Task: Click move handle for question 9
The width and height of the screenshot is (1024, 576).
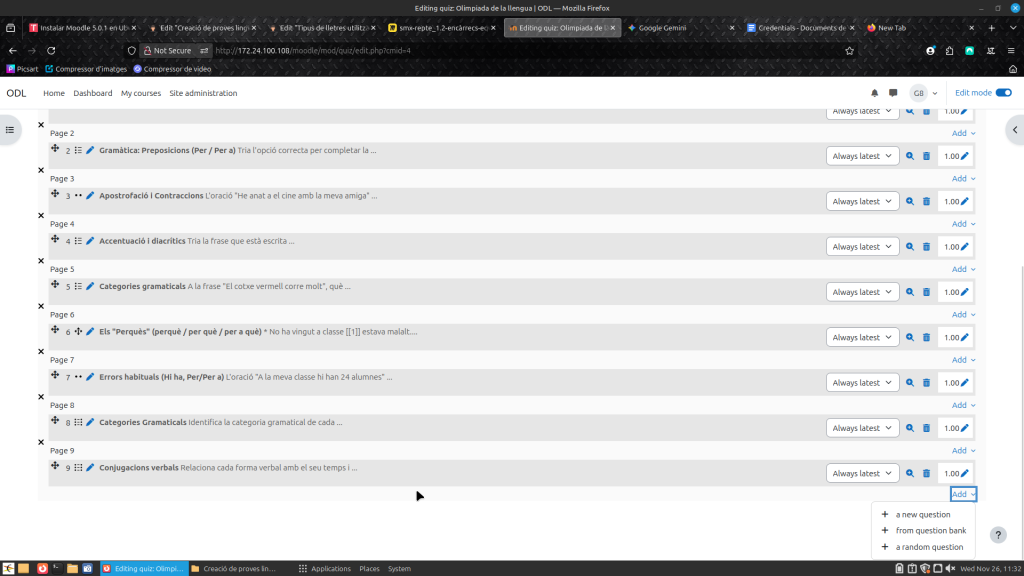Action: click(56, 466)
